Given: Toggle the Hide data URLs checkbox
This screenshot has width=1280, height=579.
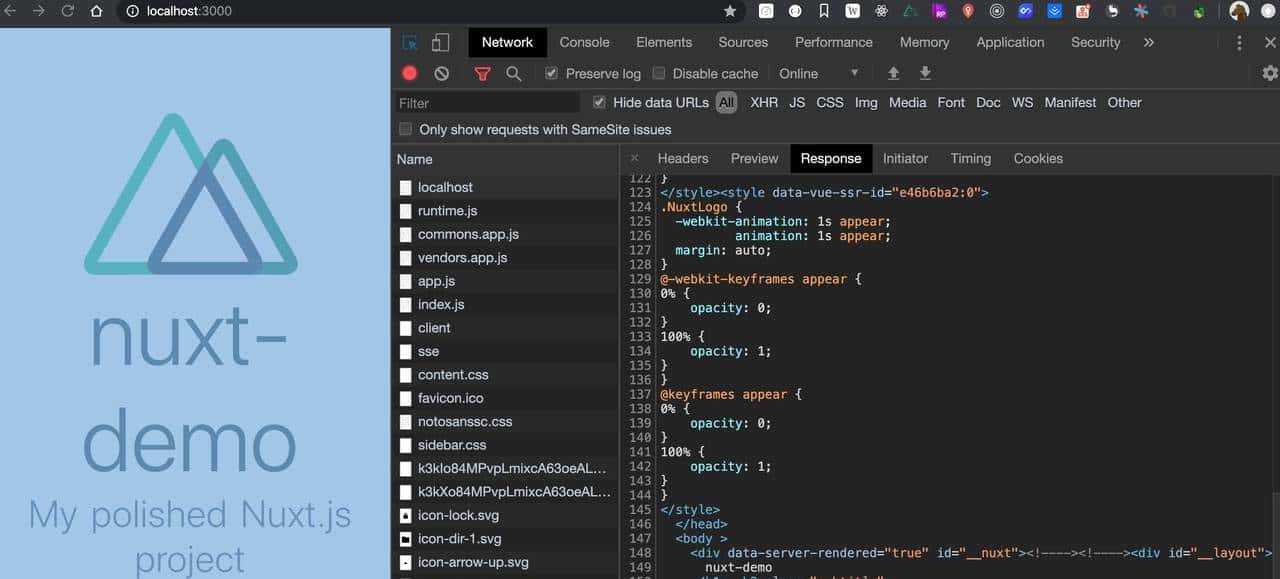Looking at the screenshot, I should click(x=599, y=102).
